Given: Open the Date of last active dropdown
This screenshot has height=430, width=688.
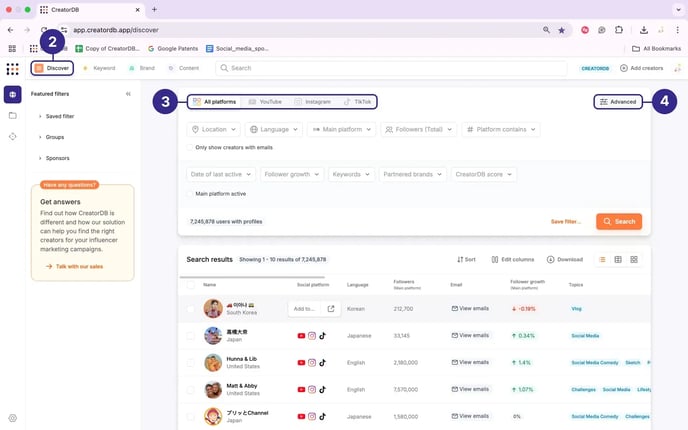Looking at the screenshot, I should coord(221,174).
